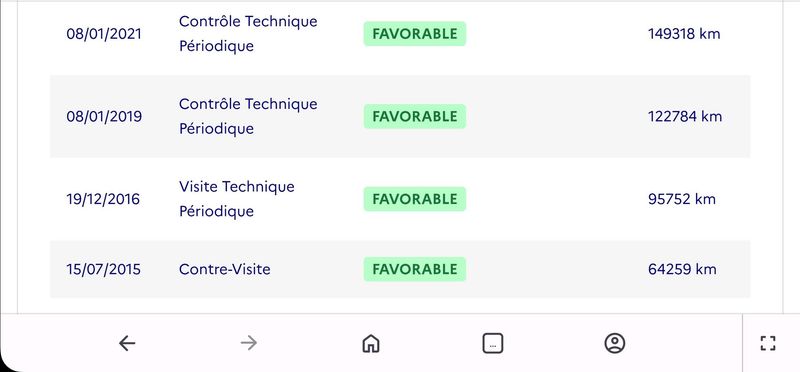Viewport: 800px width, 372px height.
Task: Select the 64259 km mileage value
Action: (x=682, y=269)
